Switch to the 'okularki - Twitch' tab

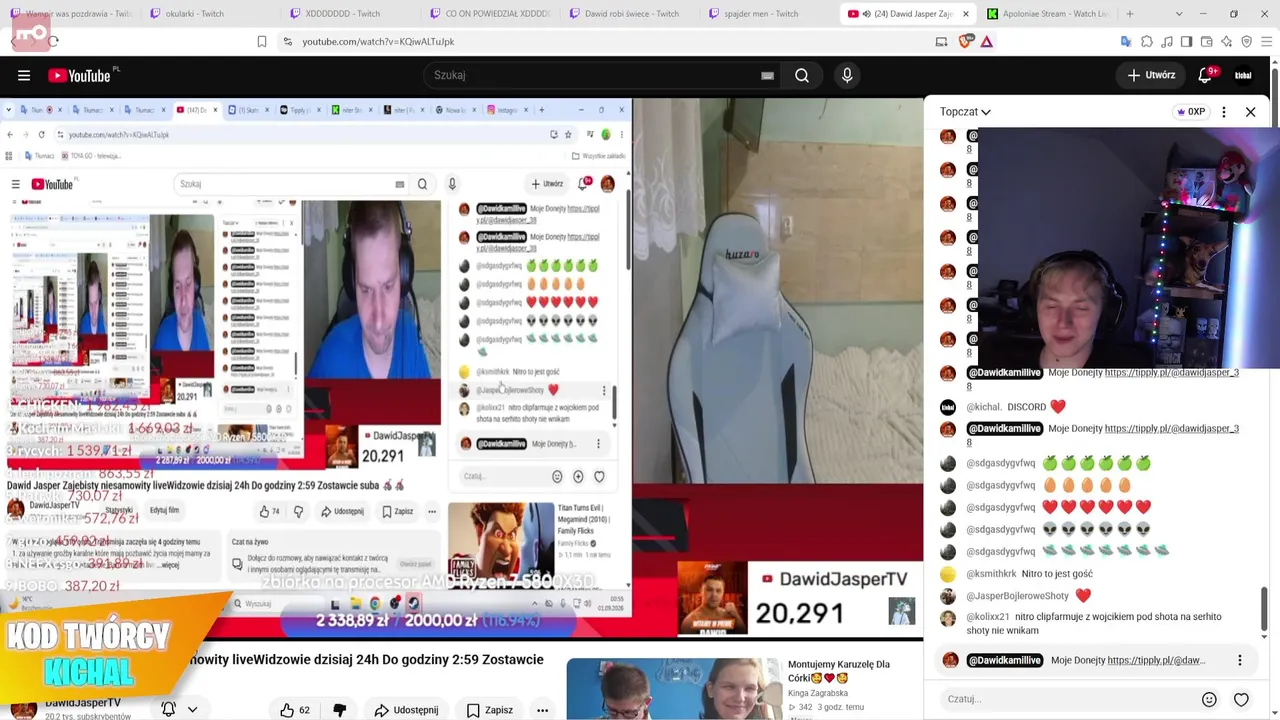point(206,14)
